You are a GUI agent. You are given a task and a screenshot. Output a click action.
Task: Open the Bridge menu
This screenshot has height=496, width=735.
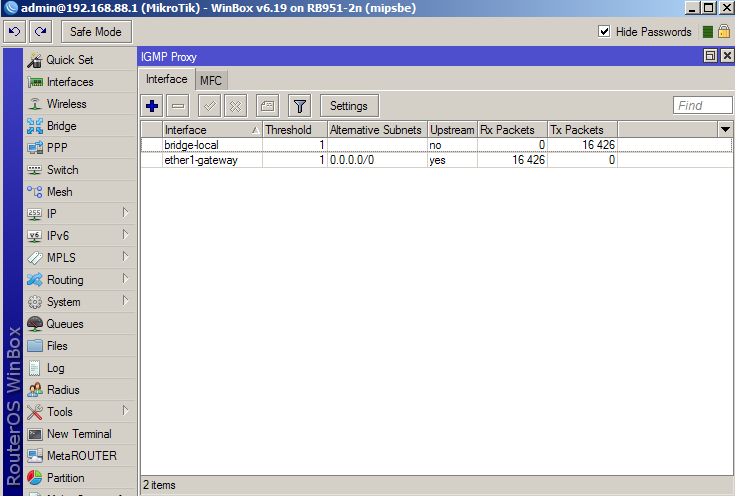pos(80,126)
